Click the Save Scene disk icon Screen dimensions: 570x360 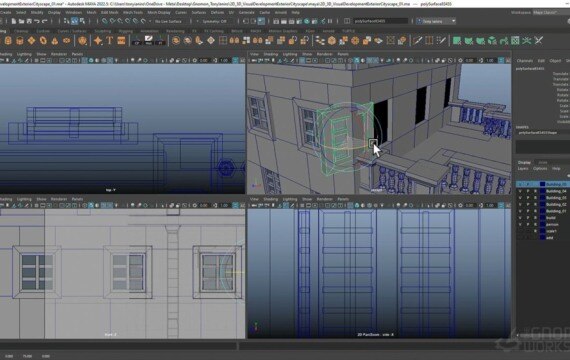[29, 21]
